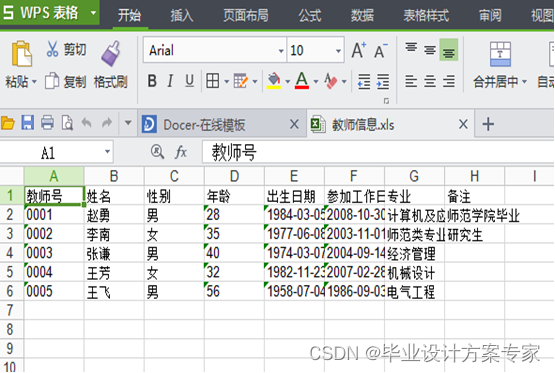Switch to the 插入 (Insert) tab
The image size is (555, 373).
click(x=182, y=15)
